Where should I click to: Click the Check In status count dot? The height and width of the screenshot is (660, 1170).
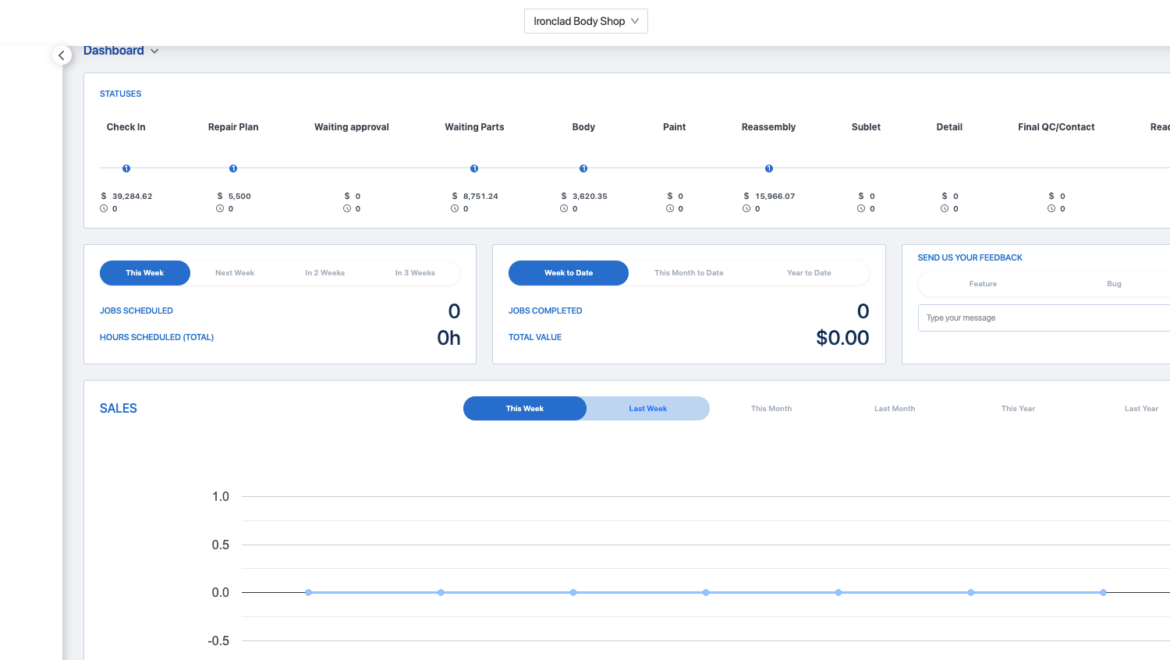tap(126, 169)
